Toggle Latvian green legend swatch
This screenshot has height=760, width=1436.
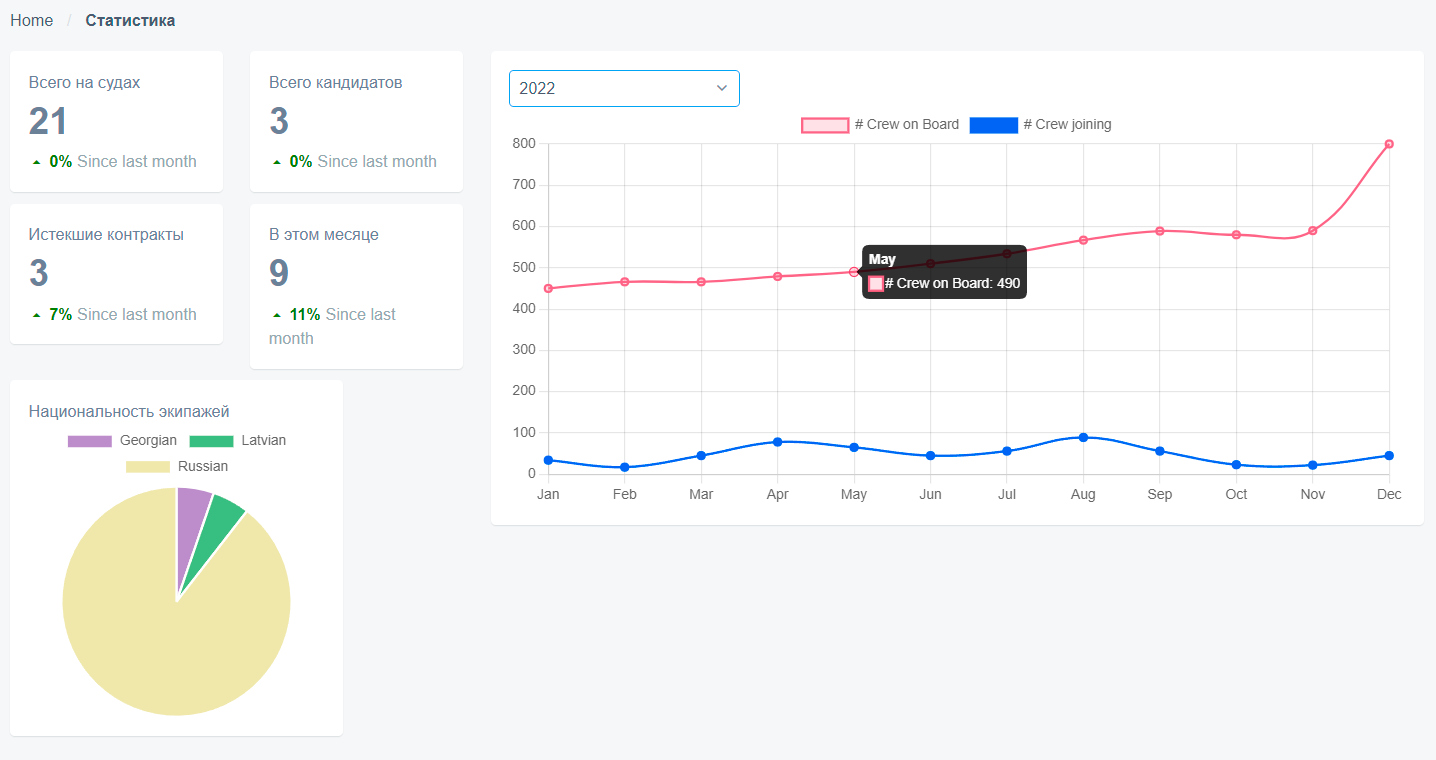(211, 441)
